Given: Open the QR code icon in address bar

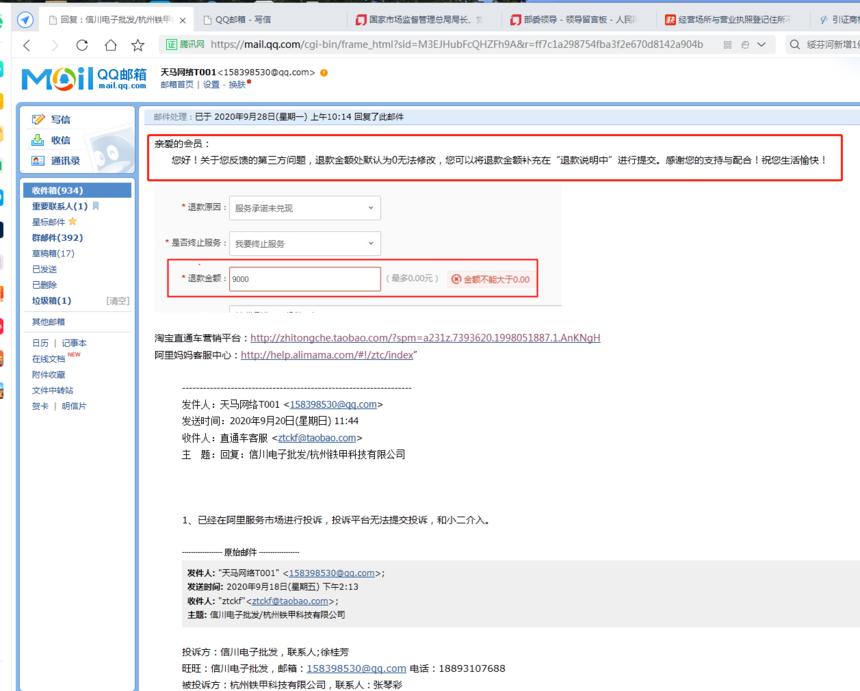Looking at the screenshot, I should (727, 45).
